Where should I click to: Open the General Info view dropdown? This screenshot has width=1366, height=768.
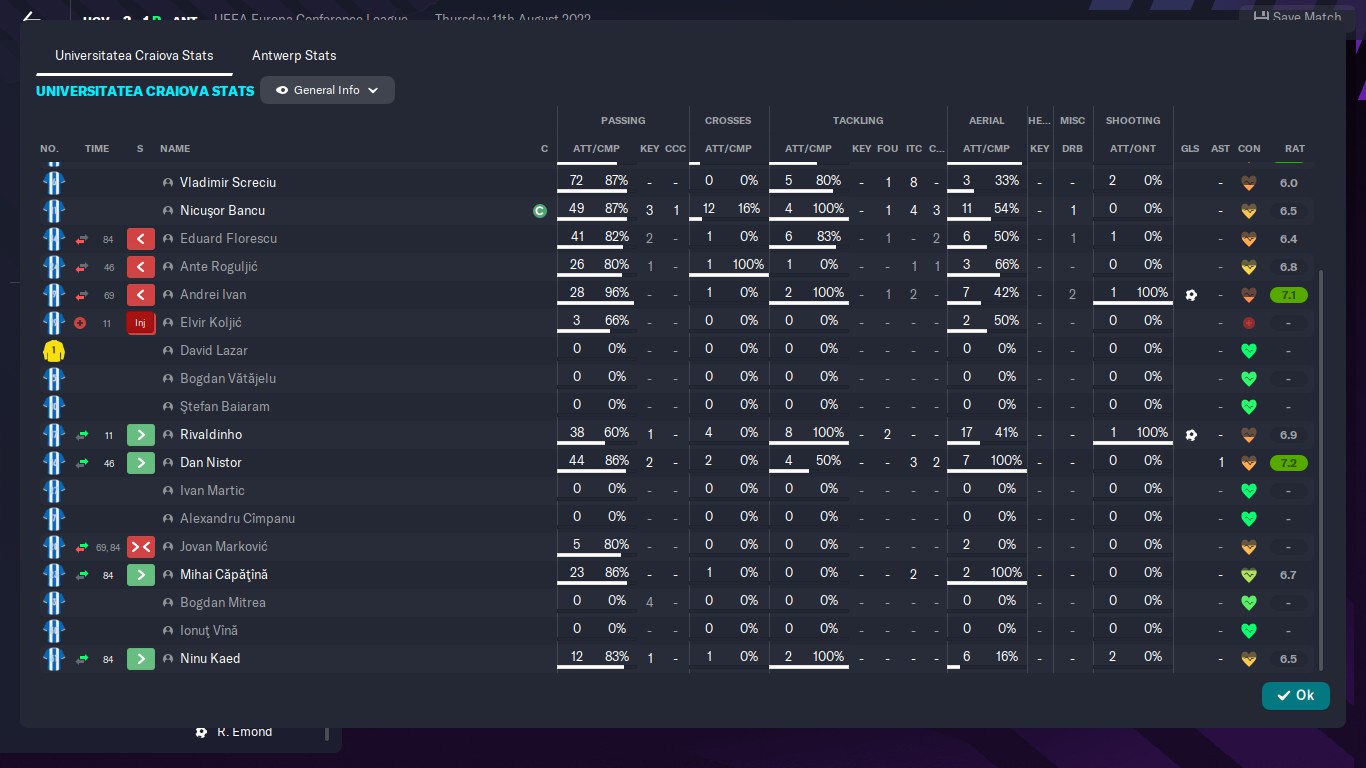tap(327, 90)
